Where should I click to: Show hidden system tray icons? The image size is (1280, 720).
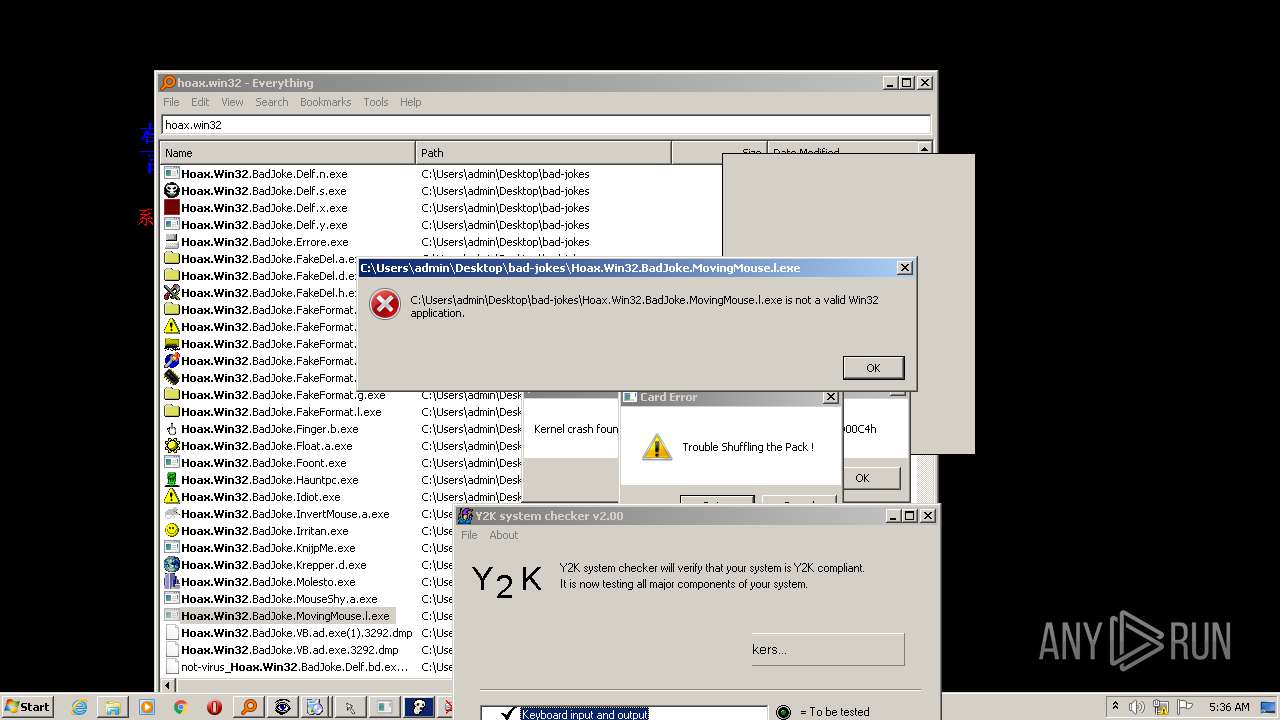(1115, 707)
